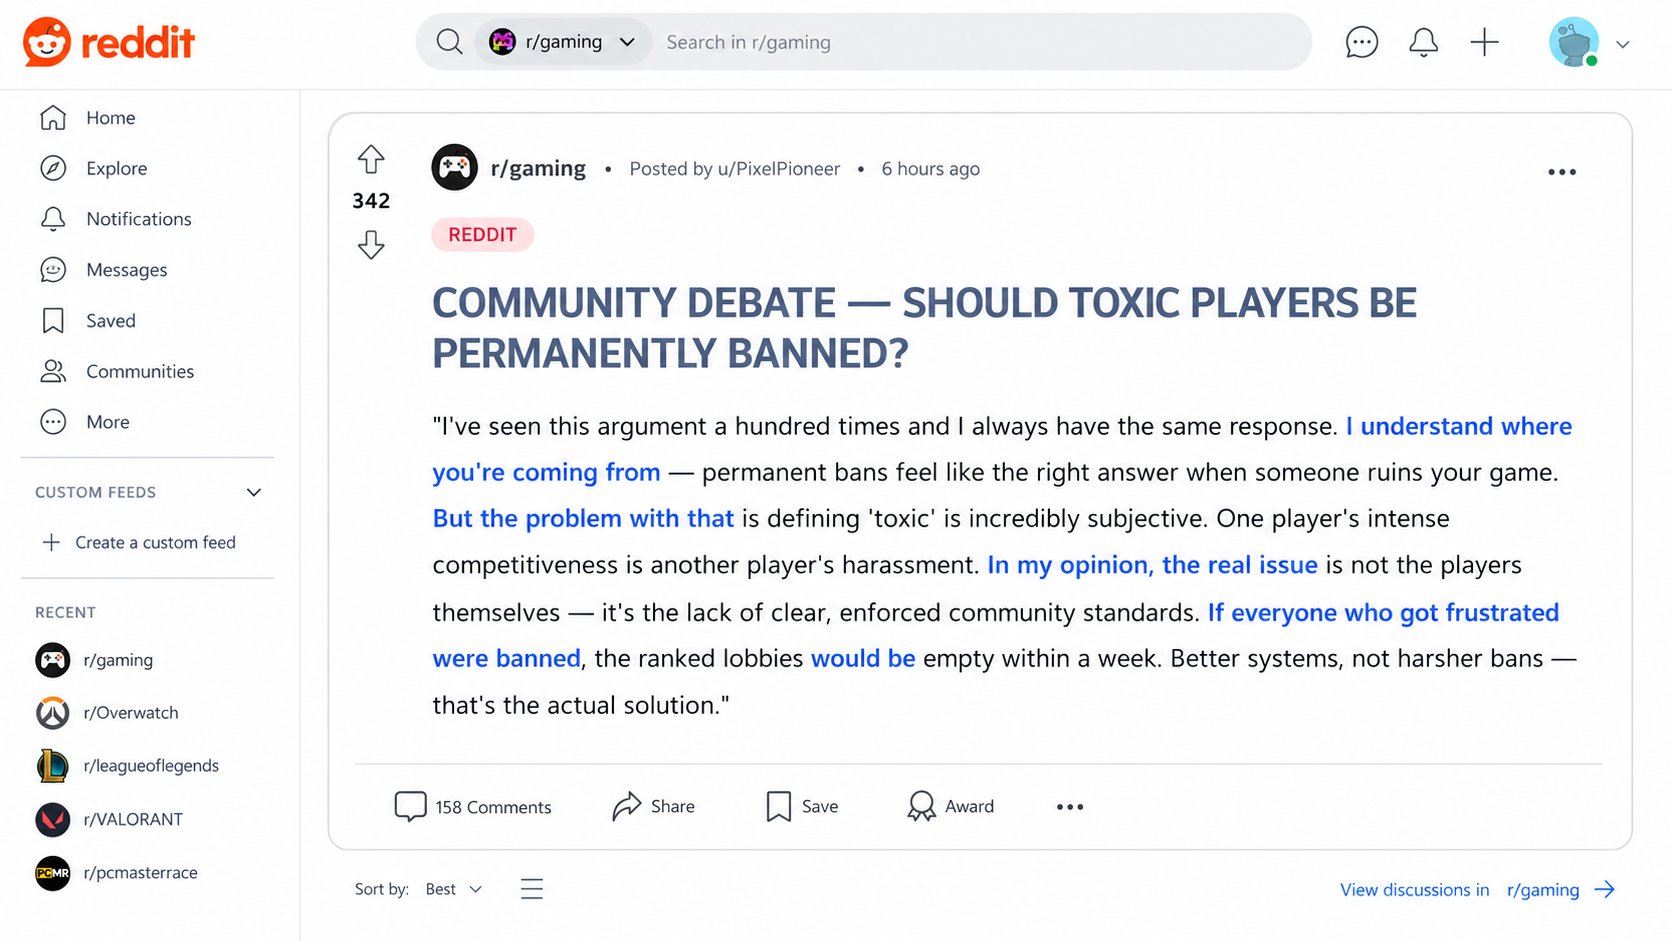
Task: Open recent r/gaming community
Action: point(95,660)
